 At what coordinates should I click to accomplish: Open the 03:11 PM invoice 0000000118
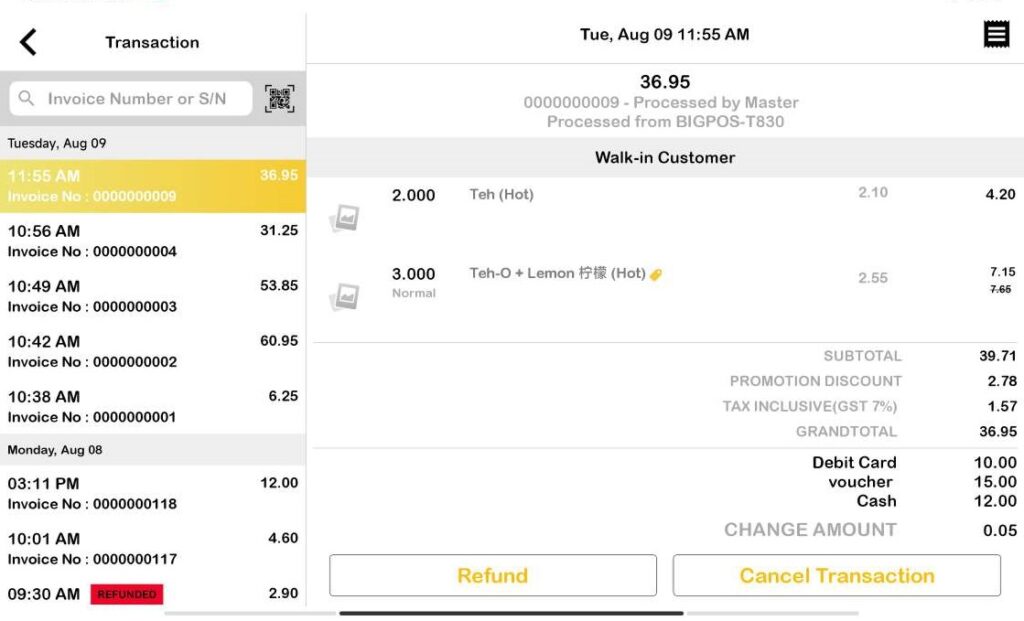click(152, 493)
